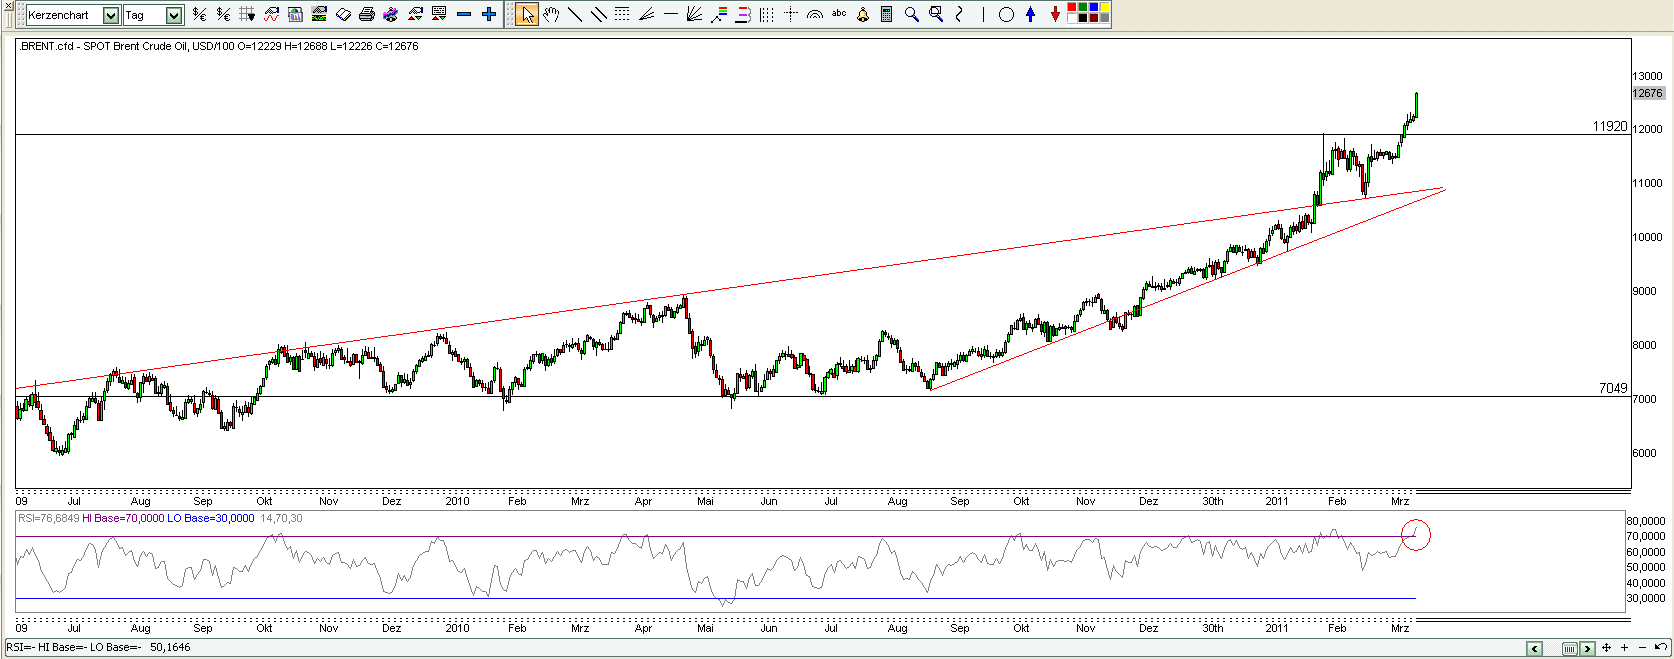
Task: Click the small plus icon in status bar
Action: click(1624, 648)
